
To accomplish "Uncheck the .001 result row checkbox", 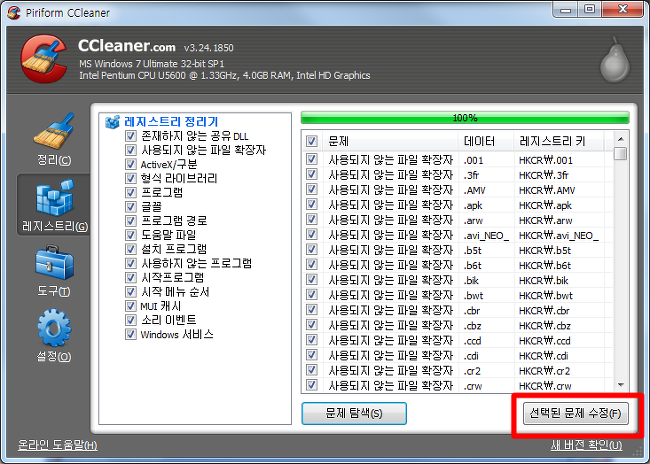I will click(312, 160).
